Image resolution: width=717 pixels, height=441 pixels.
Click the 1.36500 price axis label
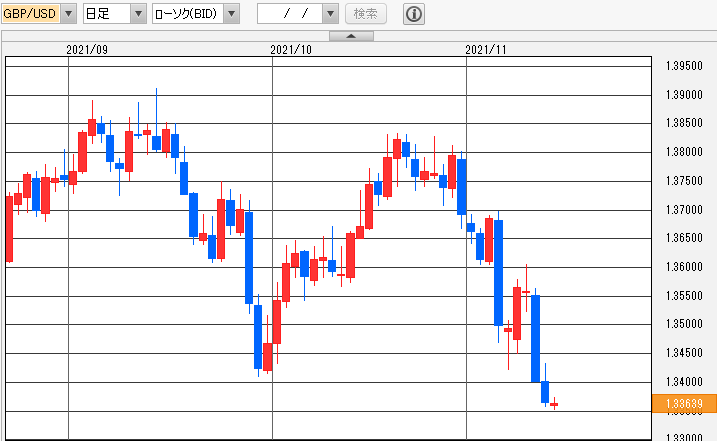(x=684, y=238)
